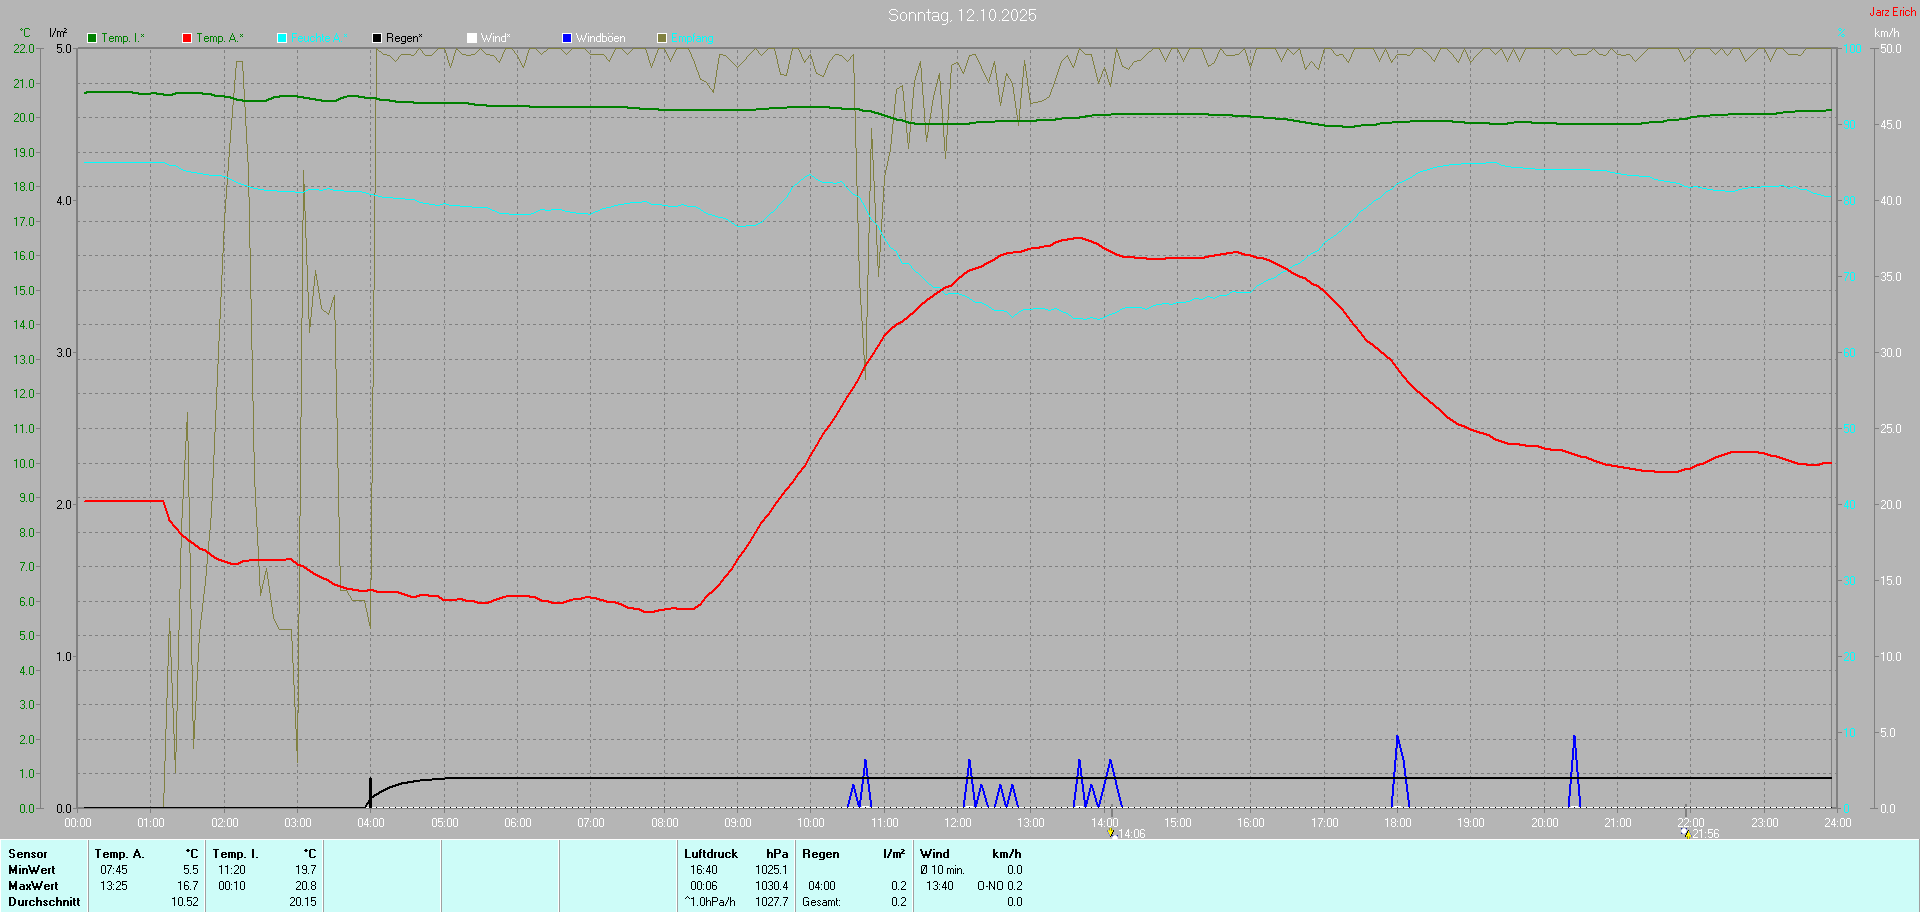The height and width of the screenshot is (912, 1920).
Task: Click the Temp. A. maximum value 16.7
Action: pyautogui.click(x=188, y=886)
